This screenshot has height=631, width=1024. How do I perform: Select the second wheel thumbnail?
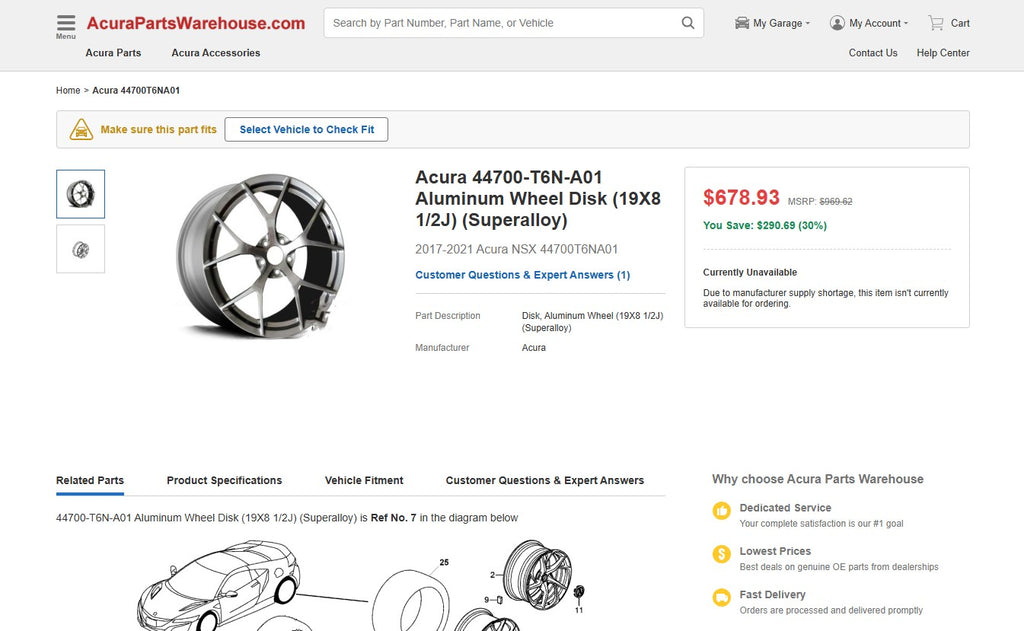click(x=80, y=249)
